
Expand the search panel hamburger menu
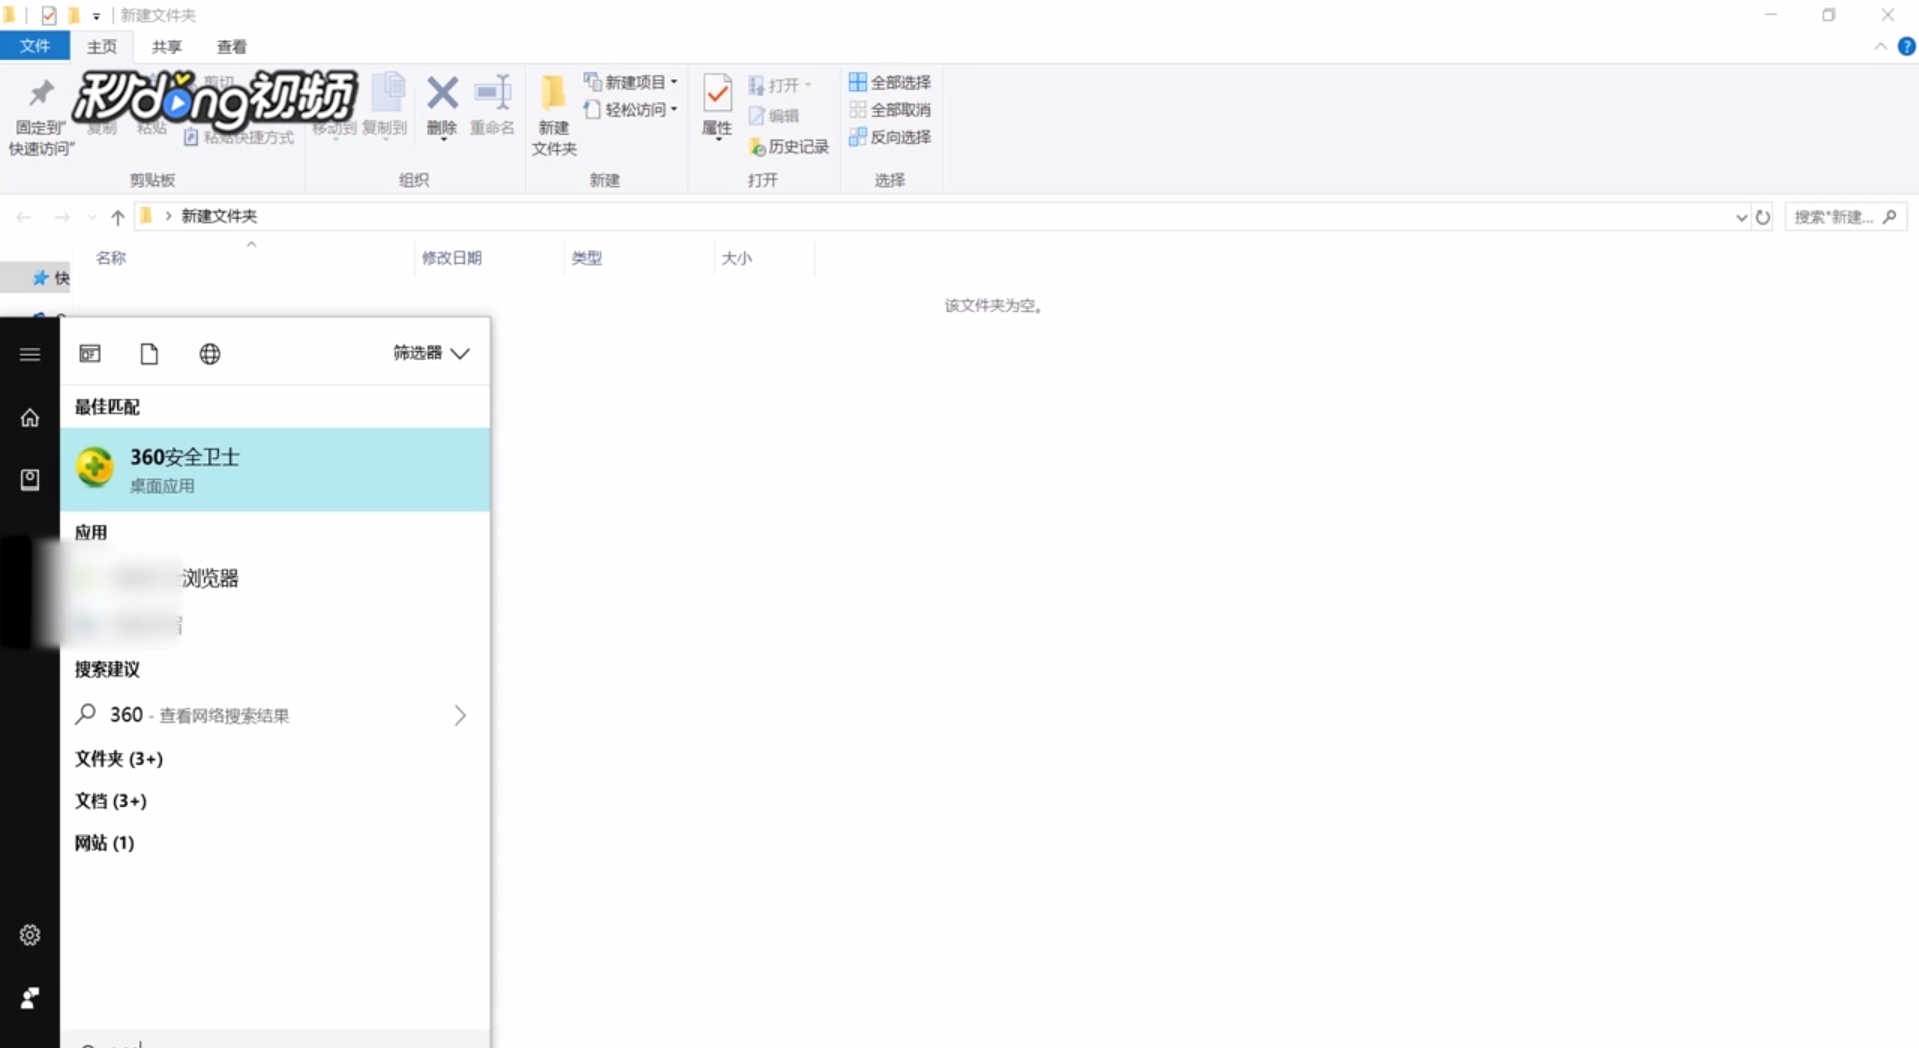click(30, 354)
